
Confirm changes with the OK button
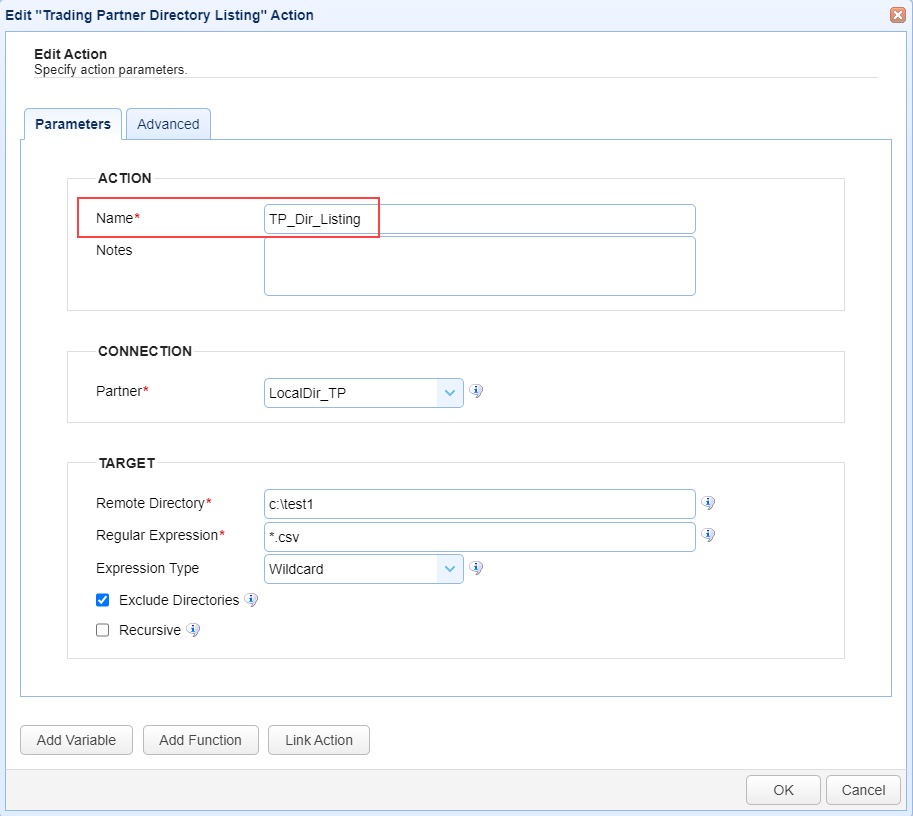coord(783,790)
